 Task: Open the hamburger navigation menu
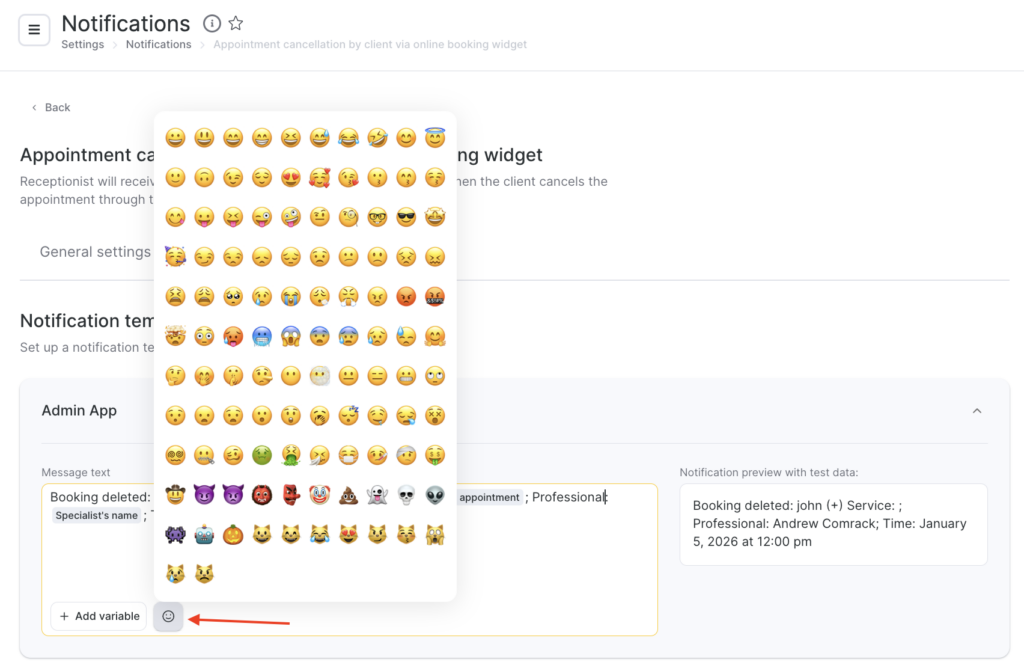(34, 30)
